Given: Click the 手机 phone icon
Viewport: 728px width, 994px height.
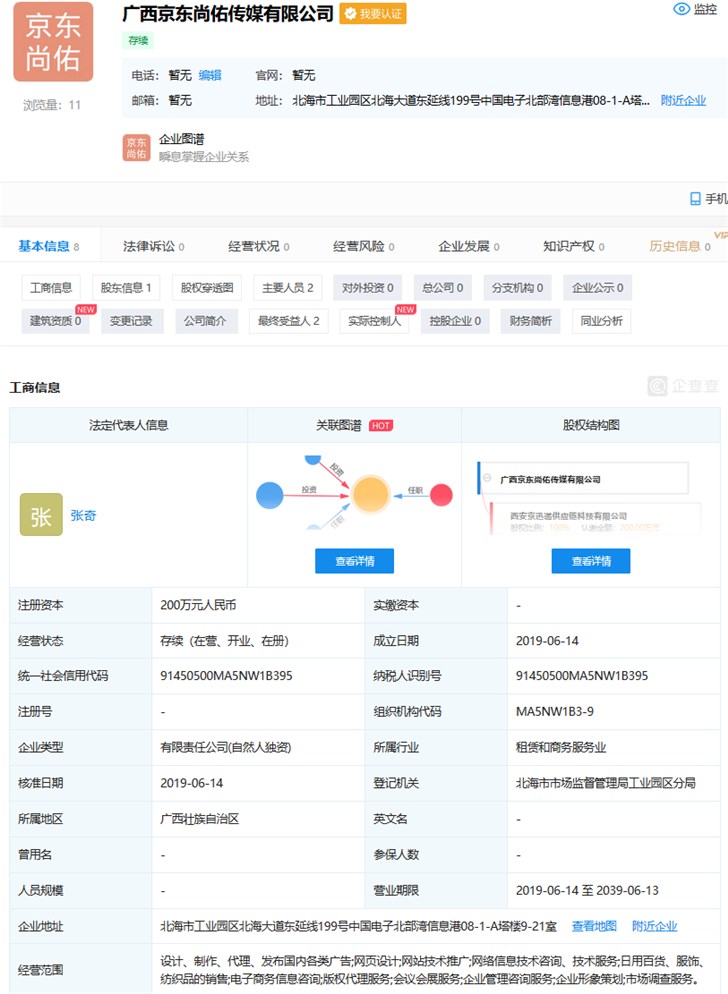Looking at the screenshot, I should coord(696,199).
